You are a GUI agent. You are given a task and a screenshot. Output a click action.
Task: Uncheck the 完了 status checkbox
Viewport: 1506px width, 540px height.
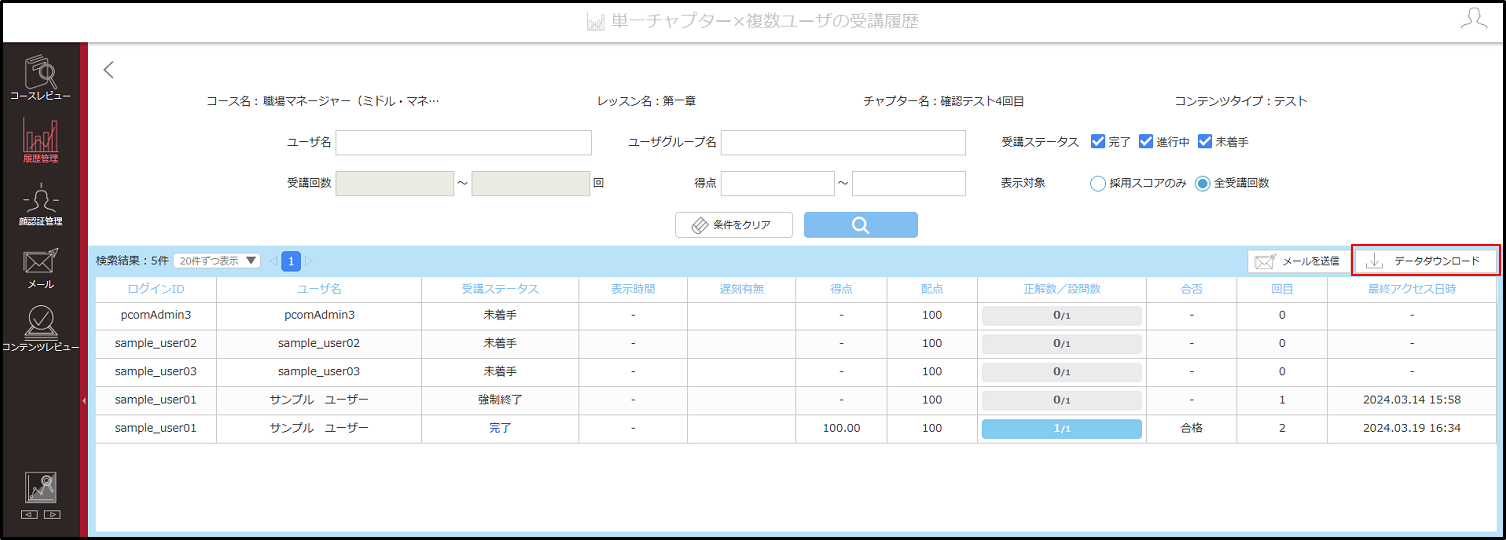1098,142
